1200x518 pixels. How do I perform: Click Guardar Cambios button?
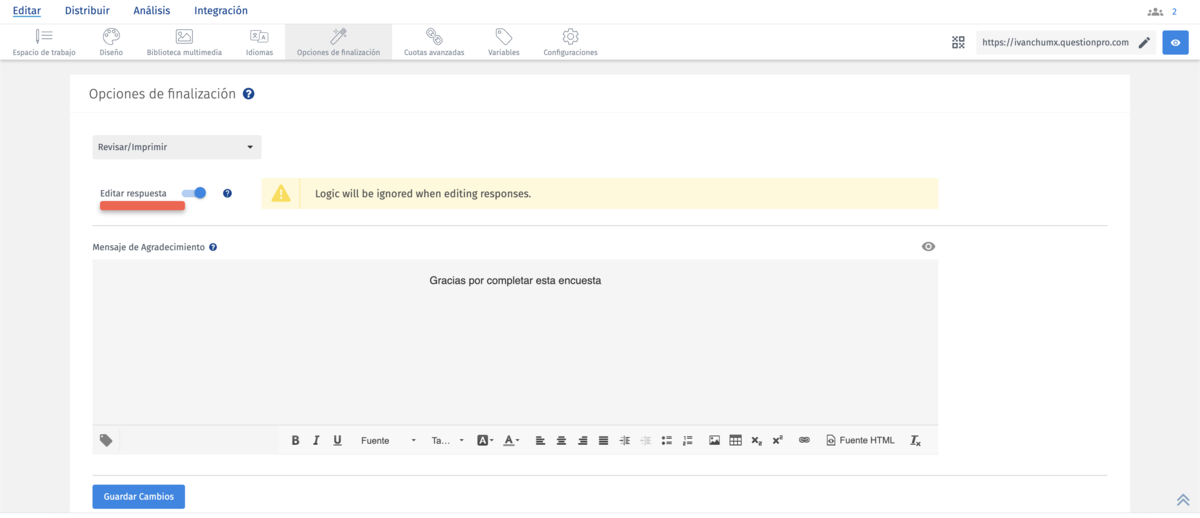[x=139, y=497]
